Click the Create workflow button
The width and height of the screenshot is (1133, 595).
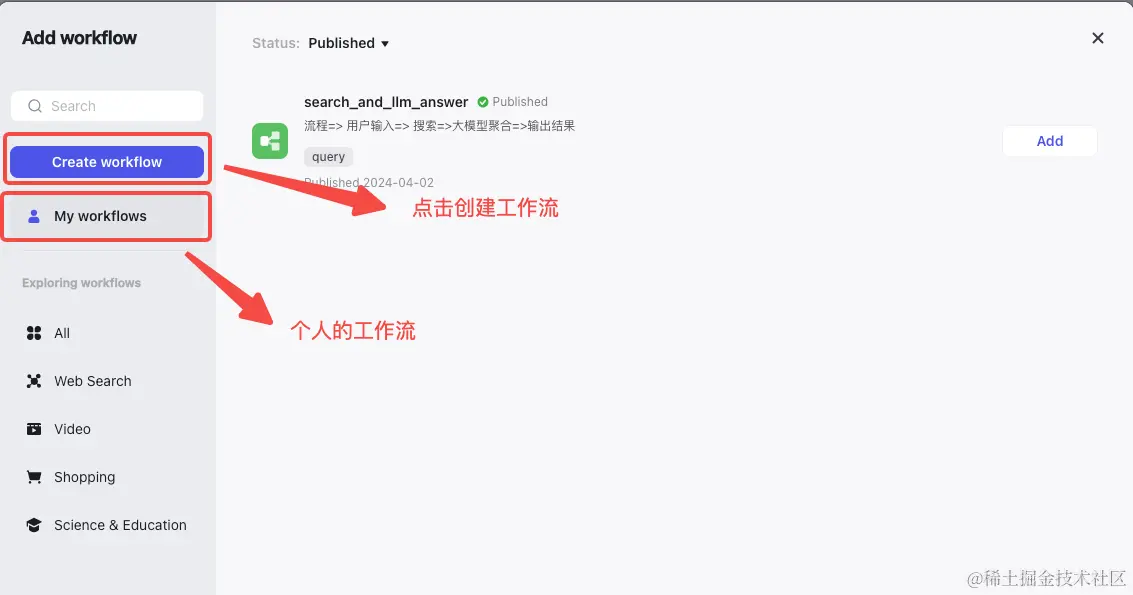106,160
